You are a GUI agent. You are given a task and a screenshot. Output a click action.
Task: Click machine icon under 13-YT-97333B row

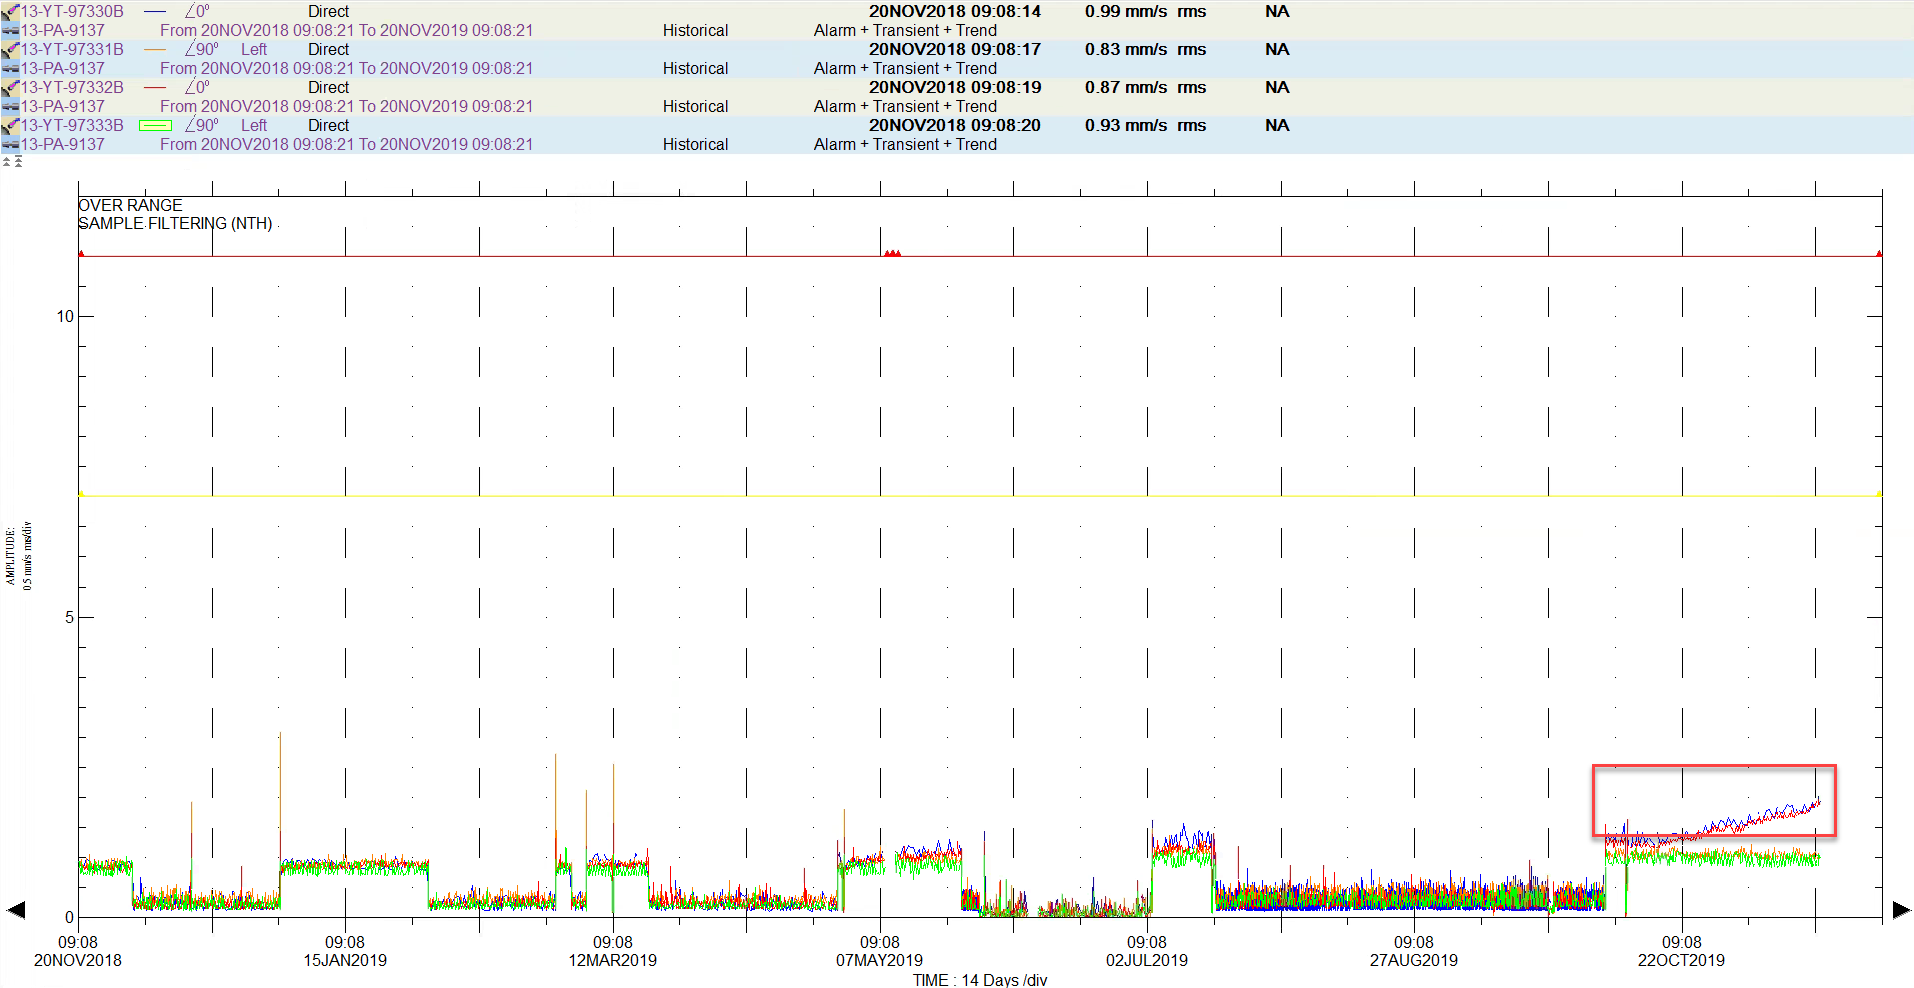coord(10,145)
